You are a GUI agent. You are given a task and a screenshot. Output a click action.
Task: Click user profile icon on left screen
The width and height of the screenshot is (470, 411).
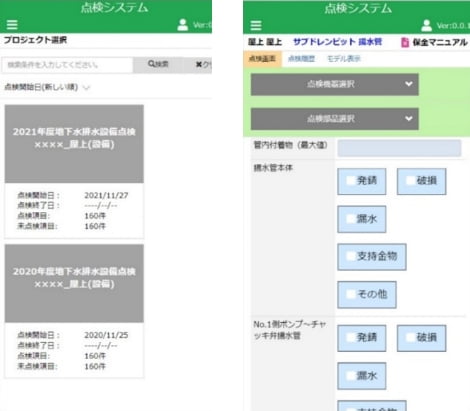(x=183, y=25)
